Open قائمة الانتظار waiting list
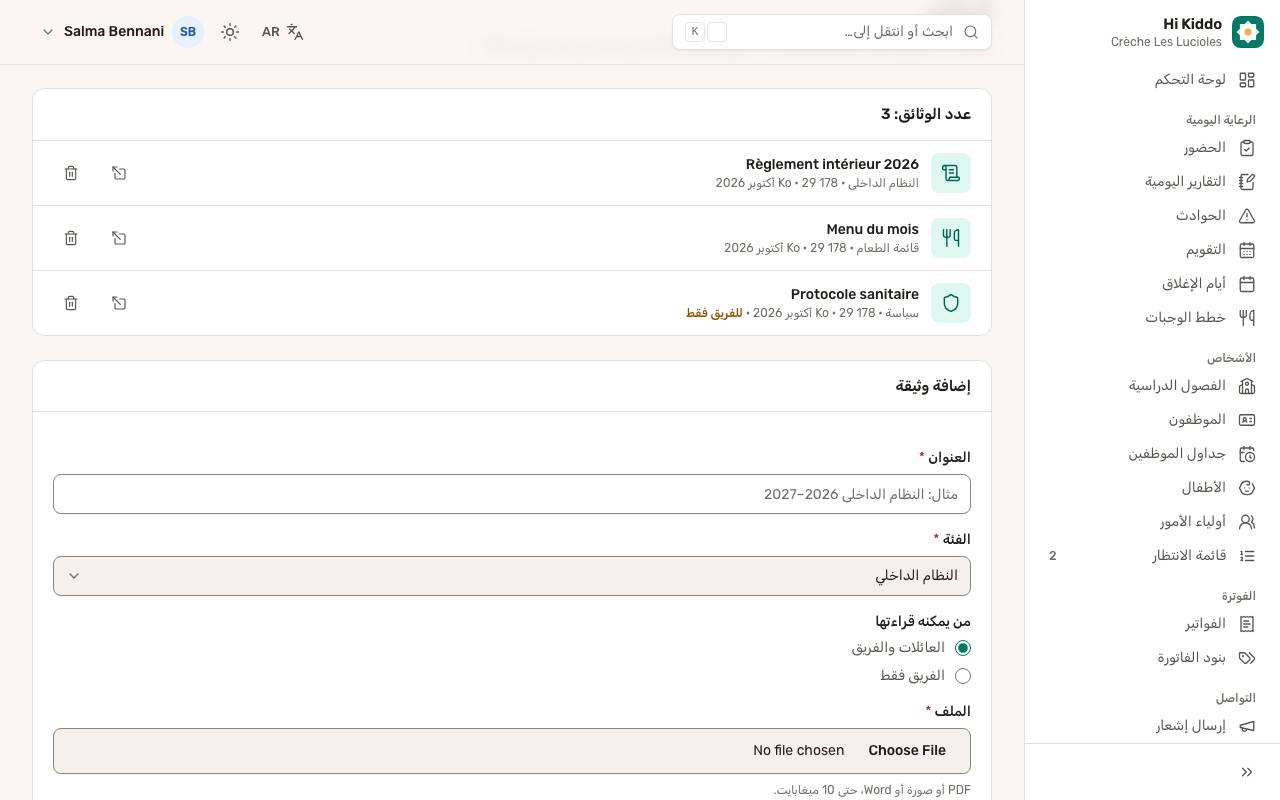Viewport: 1280px width, 800px height. pyautogui.click(x=1152, y=556)
